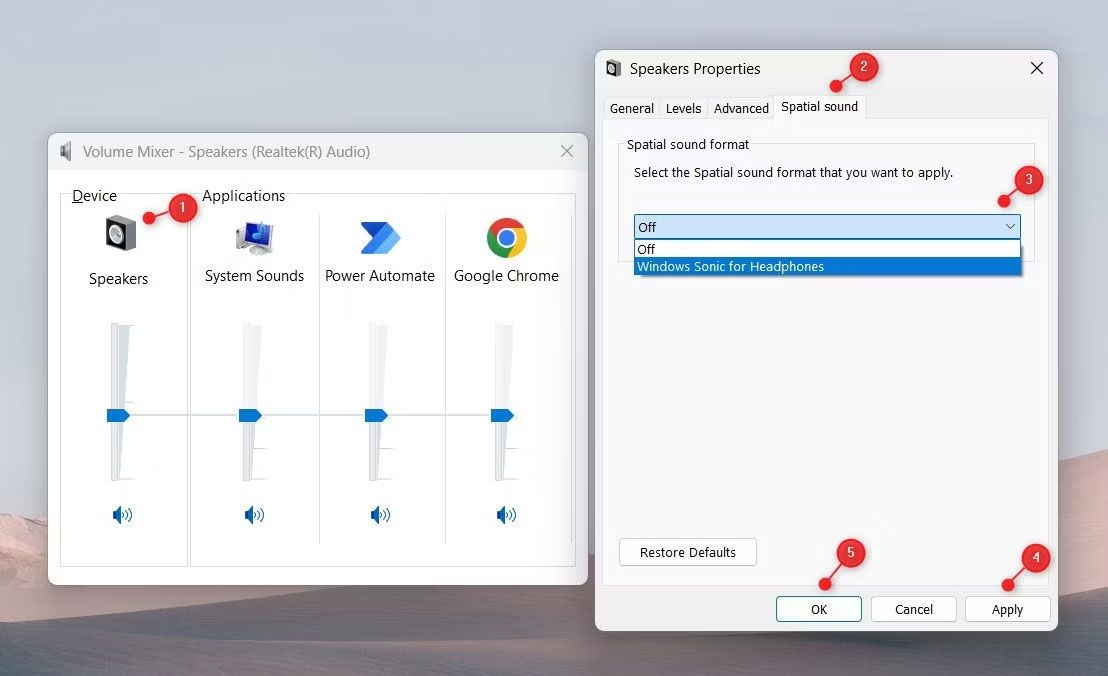Mute Google Chrome volume

pos(506,515)
